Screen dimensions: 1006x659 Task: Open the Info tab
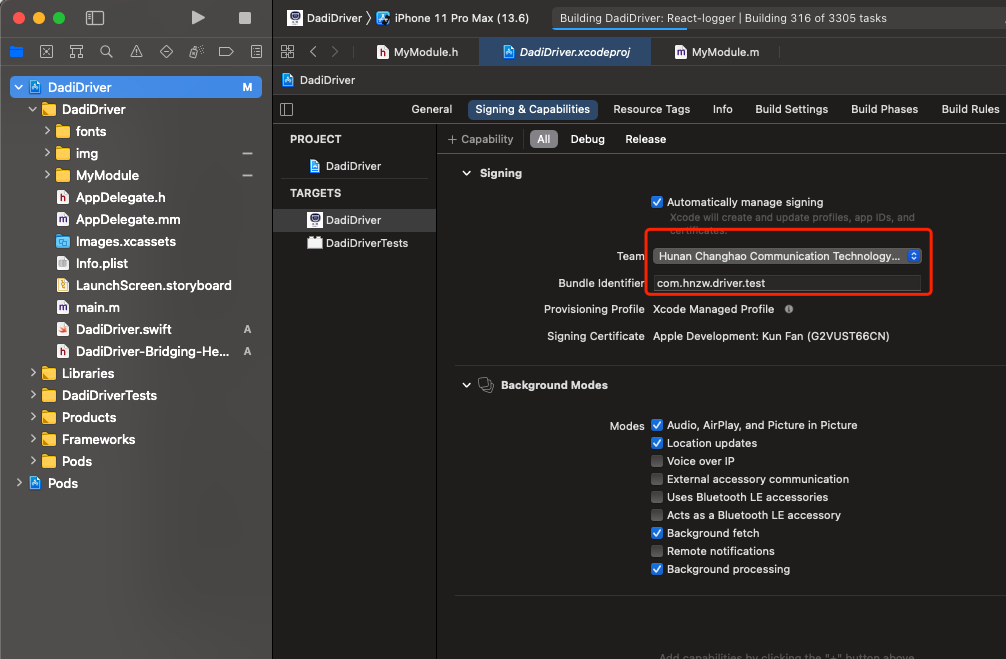tap(722, 110)
